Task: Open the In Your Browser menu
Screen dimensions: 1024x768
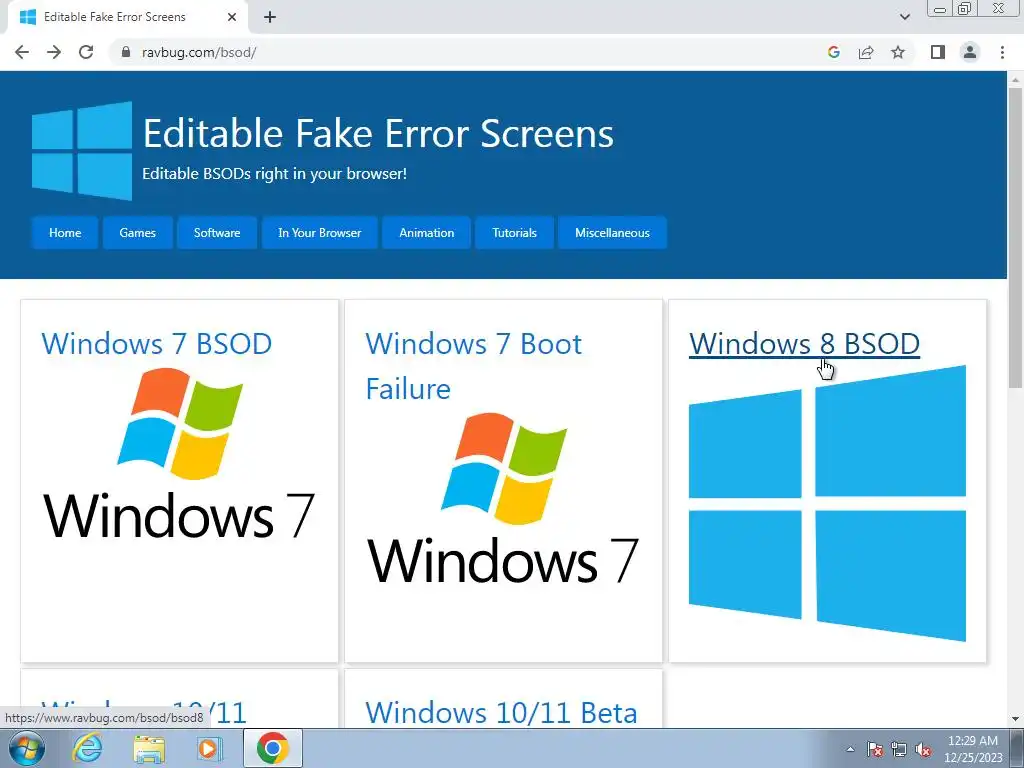Action: pos(319,232)
